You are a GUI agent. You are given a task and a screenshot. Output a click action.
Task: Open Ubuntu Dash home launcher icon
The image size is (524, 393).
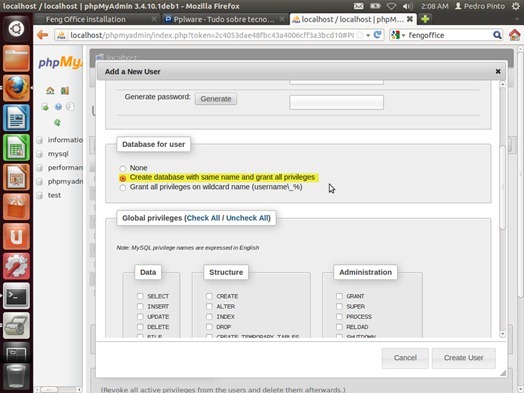[16, 29]
